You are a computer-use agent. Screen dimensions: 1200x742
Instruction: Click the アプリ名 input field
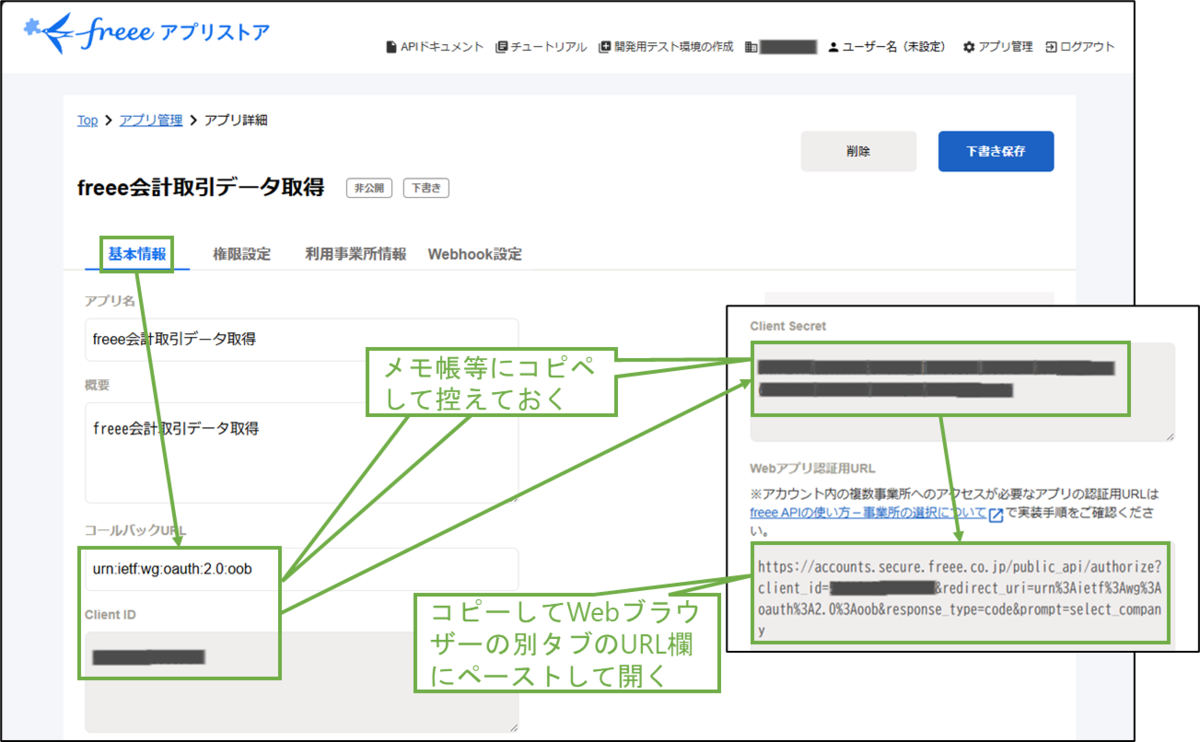coord(302,339)
